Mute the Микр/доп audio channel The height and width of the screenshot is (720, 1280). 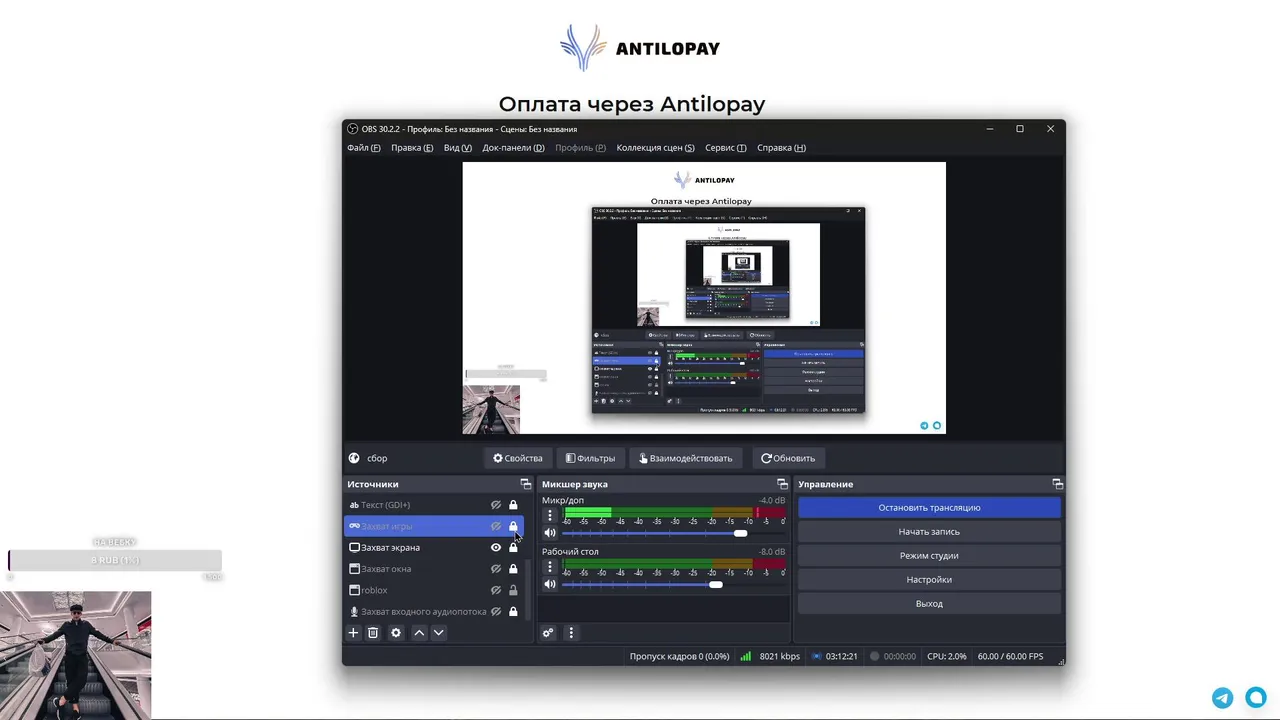click(549, 533)
